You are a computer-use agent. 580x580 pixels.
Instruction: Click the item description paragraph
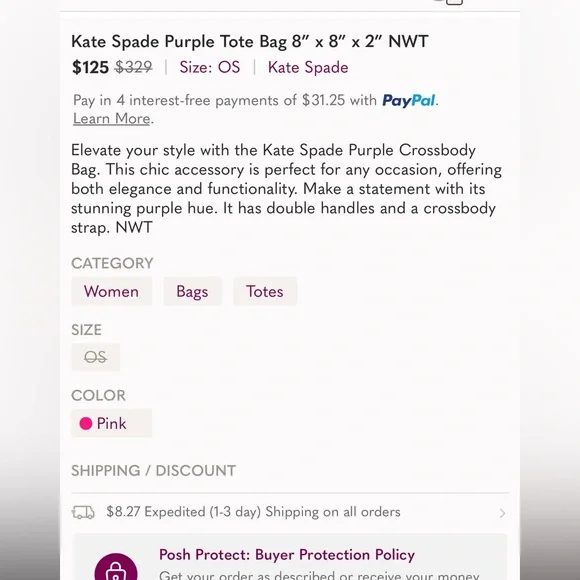click(x=286, y=189)
